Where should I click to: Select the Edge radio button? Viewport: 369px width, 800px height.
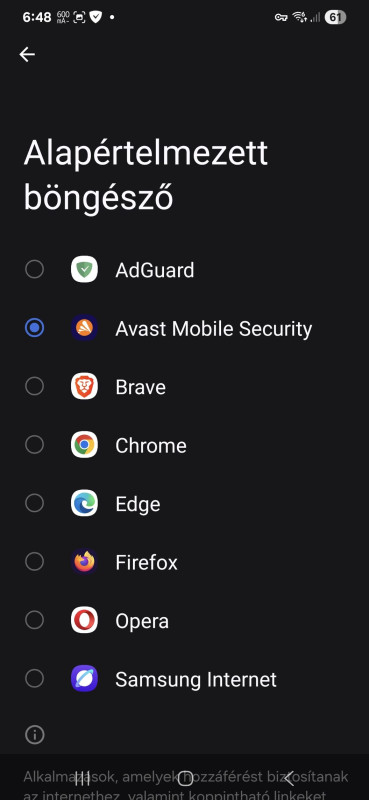click(x=35, y=504)
